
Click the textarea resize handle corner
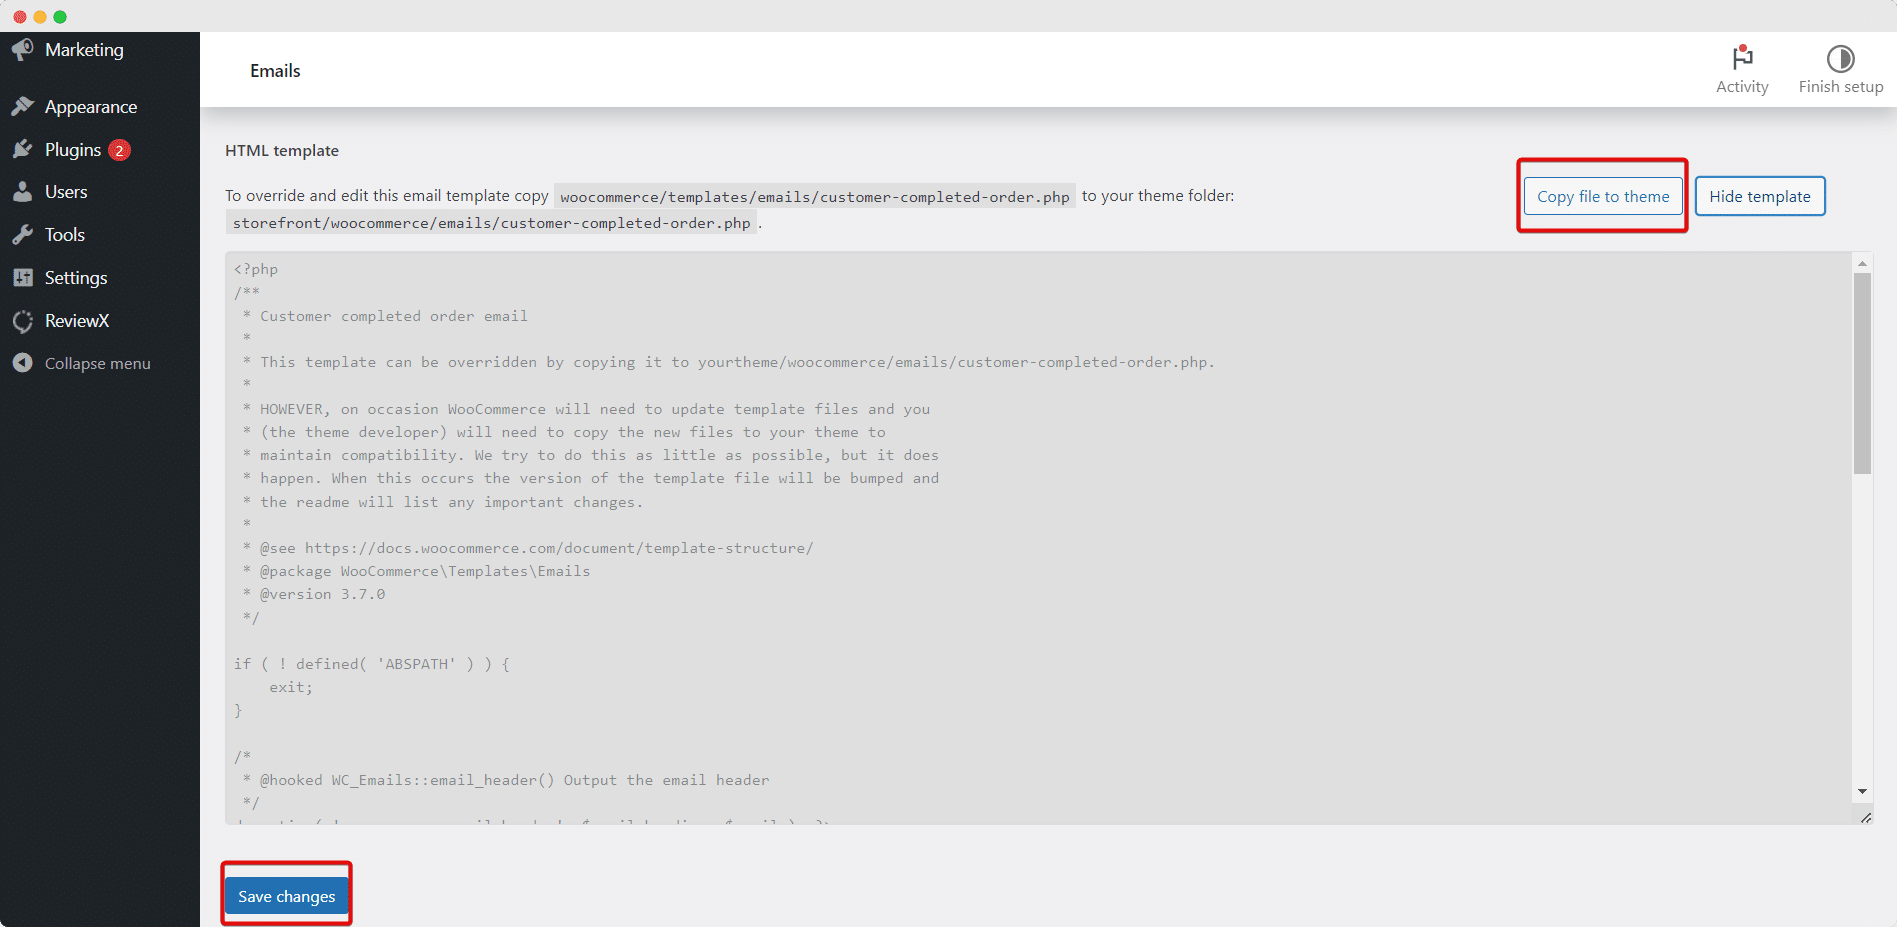coord(1866,818)
